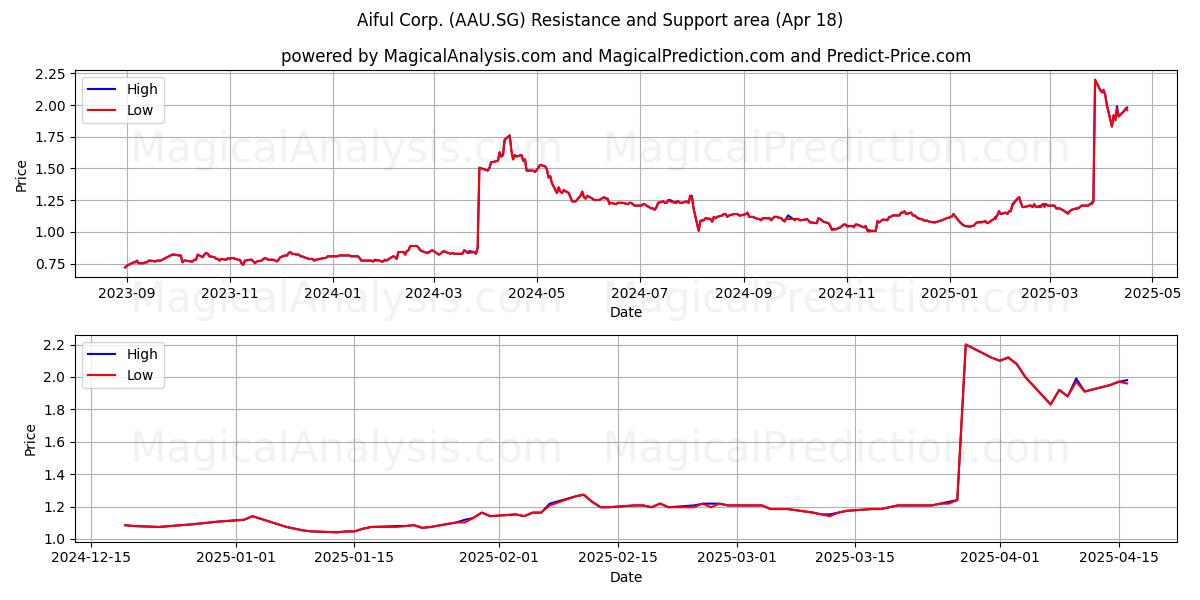
Task: Click the '2024-09' x-axis label on top chart
Action: click(744, 293)
